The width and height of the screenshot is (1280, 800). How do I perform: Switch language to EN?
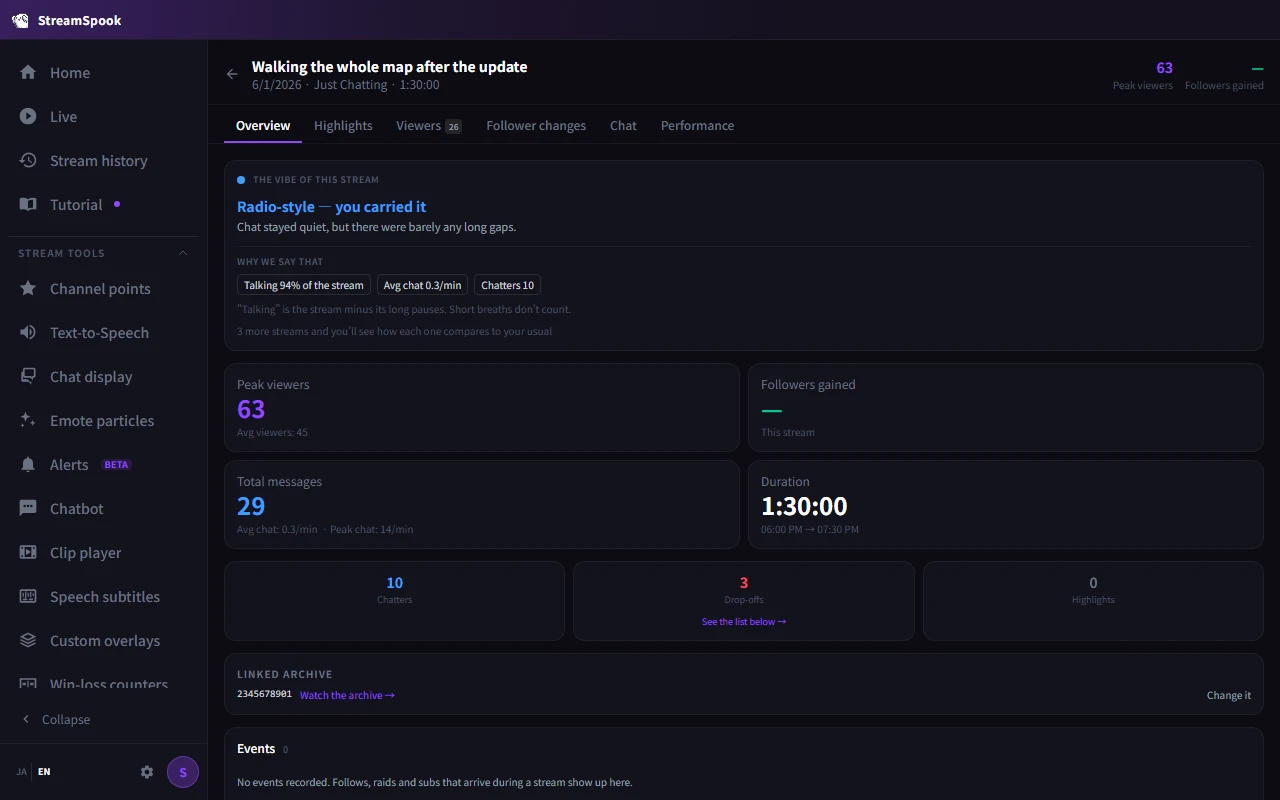(x=44, y=772)
